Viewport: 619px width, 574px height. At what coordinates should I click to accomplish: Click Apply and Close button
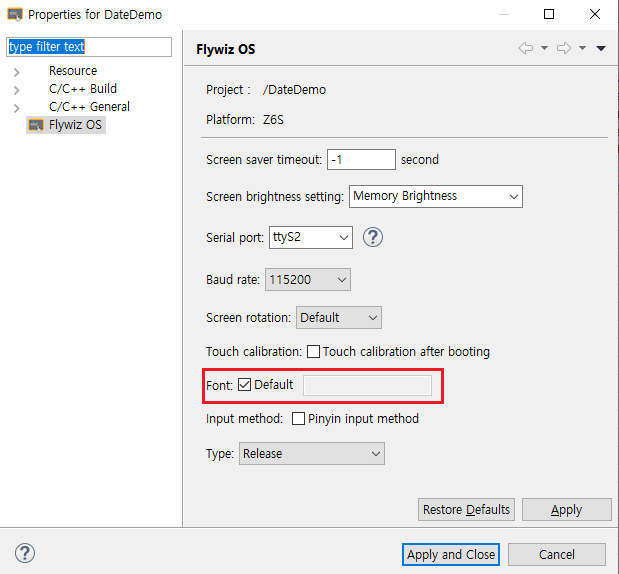pos(451,554)
